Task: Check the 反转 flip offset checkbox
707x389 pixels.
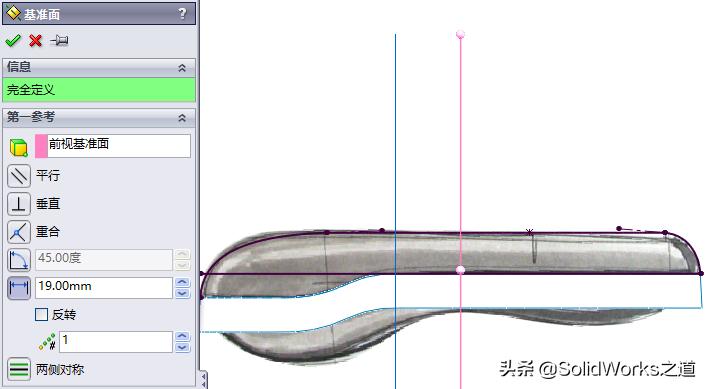Action: coord(41,314)
